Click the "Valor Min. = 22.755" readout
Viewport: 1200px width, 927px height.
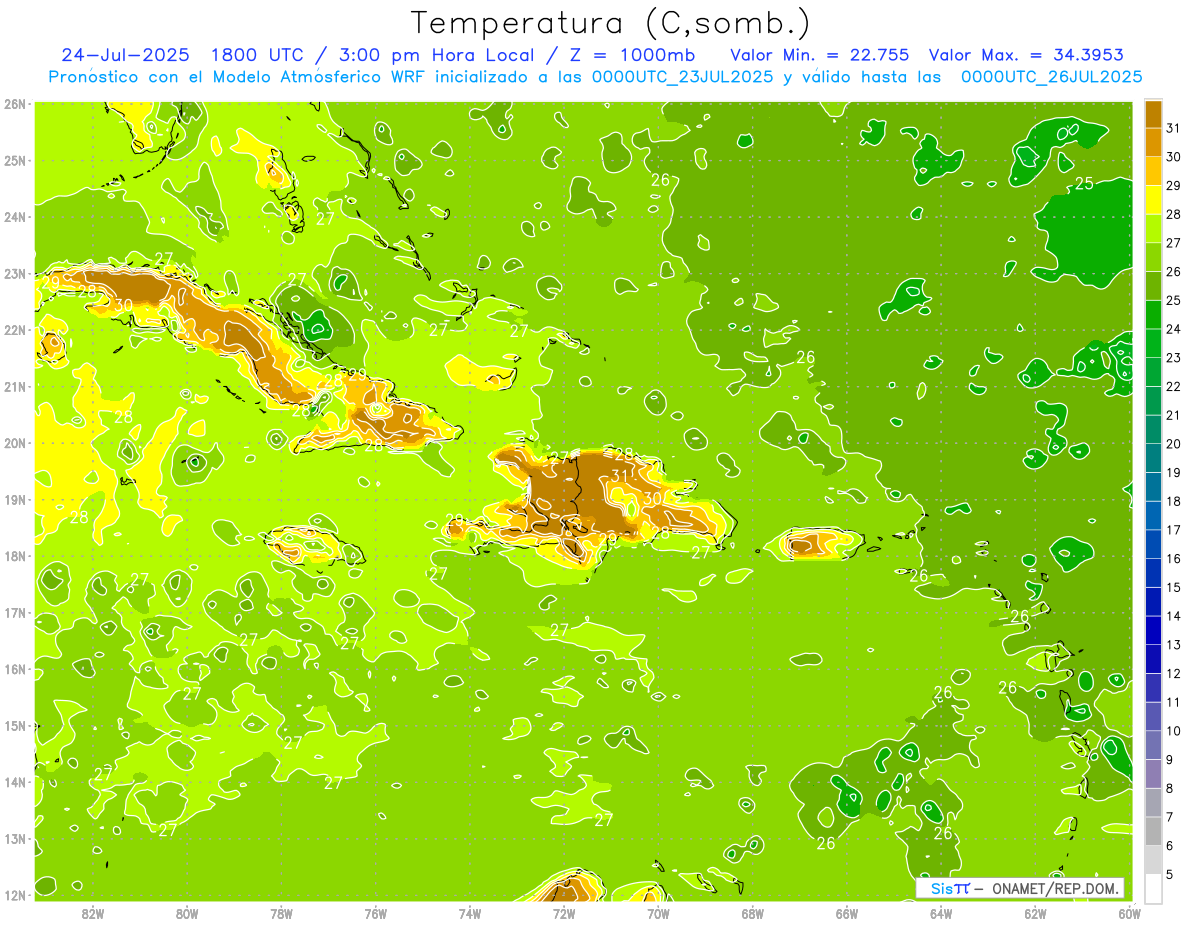click(x=819, y=55)
